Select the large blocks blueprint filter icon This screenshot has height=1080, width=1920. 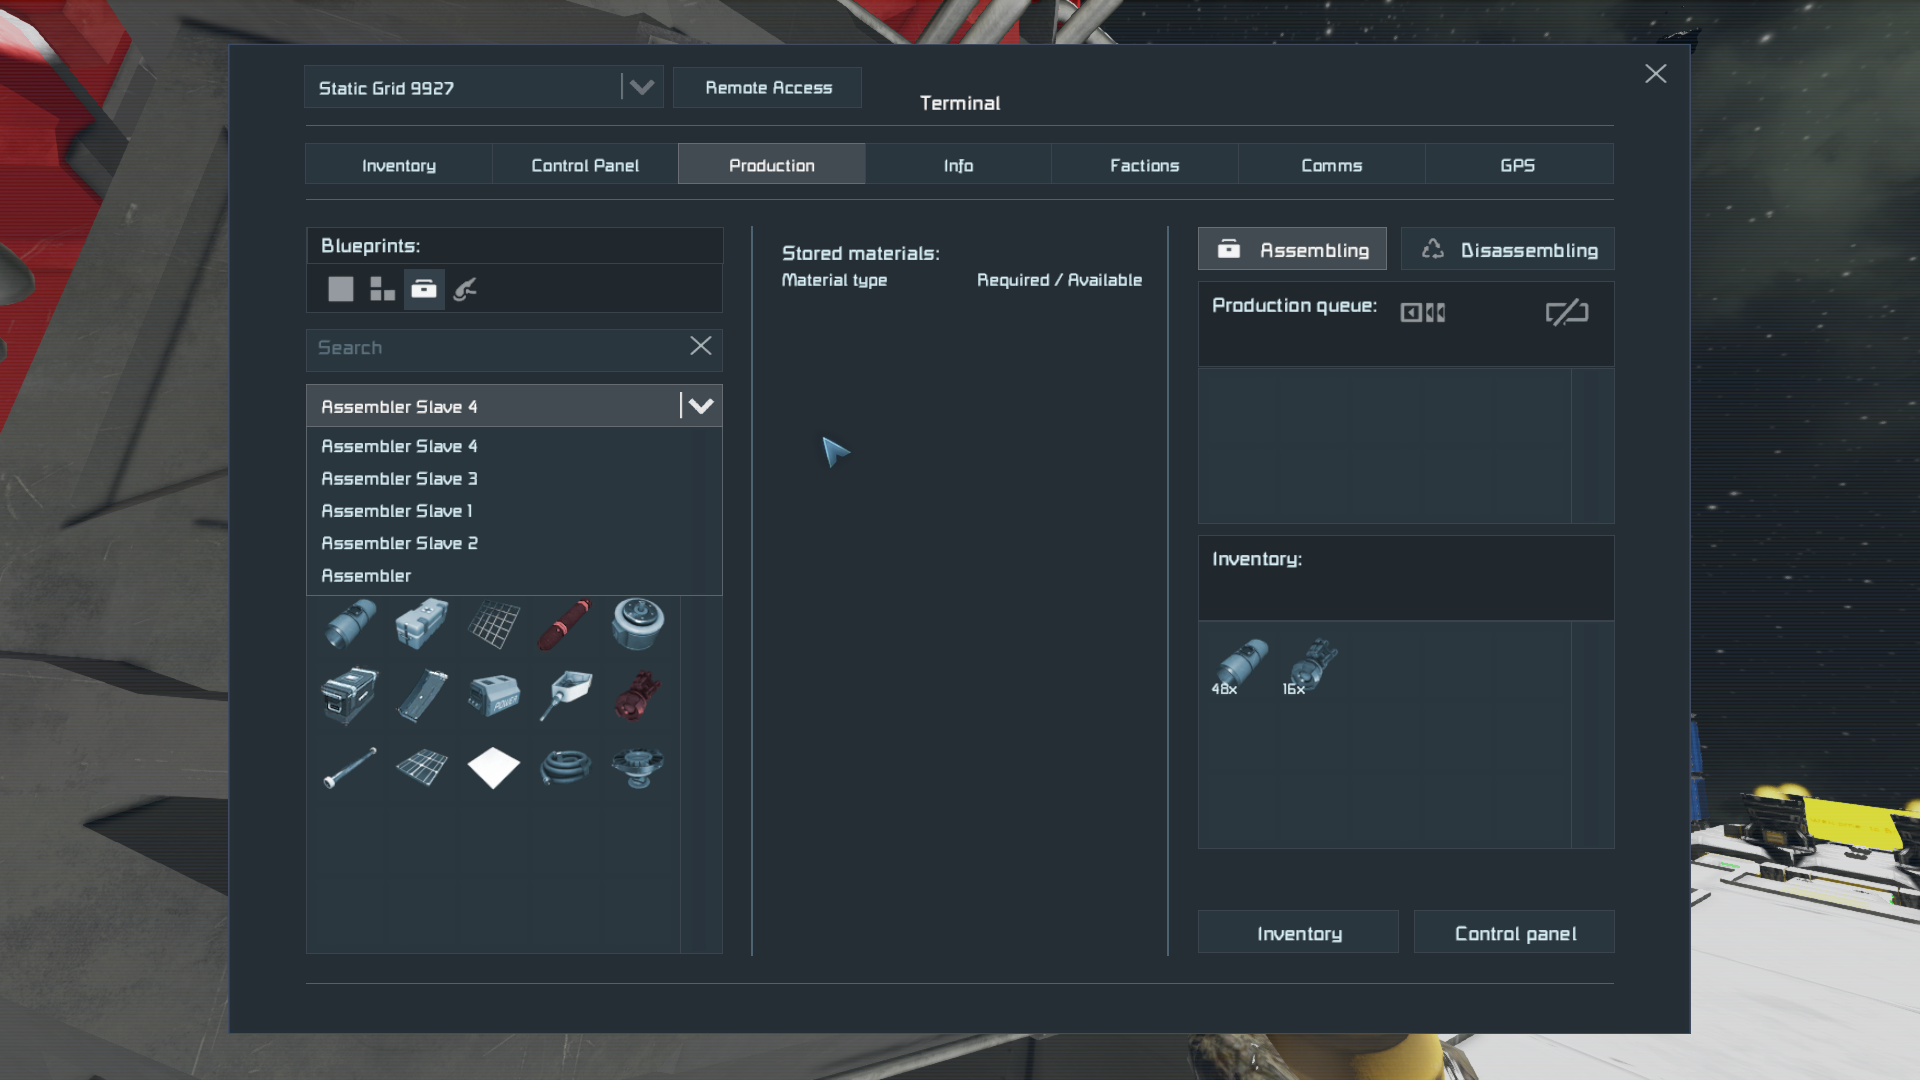tap(341, 289)
